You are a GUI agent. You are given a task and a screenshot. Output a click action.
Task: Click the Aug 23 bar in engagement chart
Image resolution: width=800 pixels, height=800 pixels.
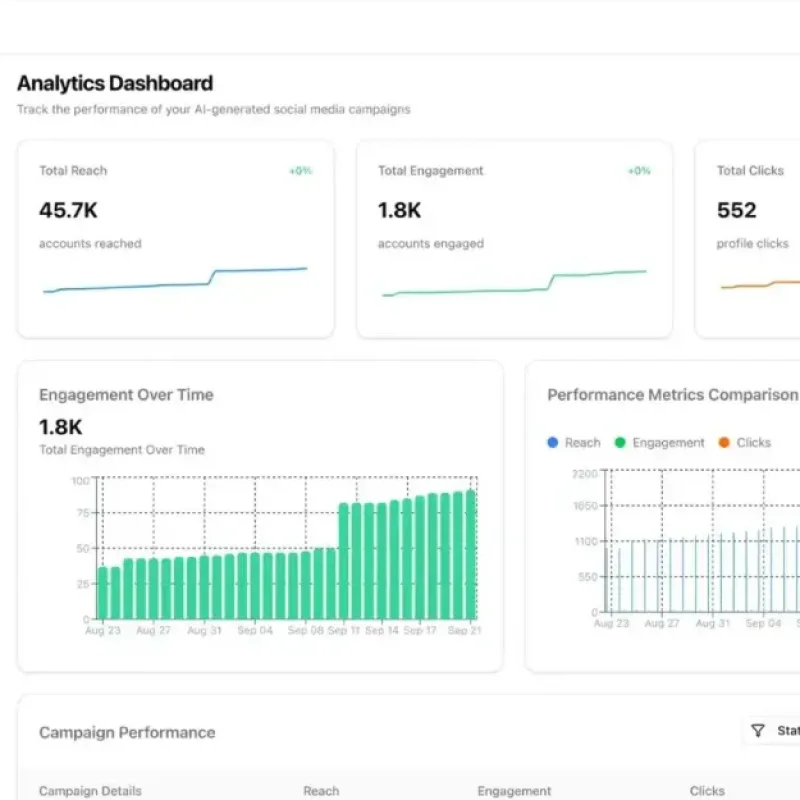pos(103,593)
